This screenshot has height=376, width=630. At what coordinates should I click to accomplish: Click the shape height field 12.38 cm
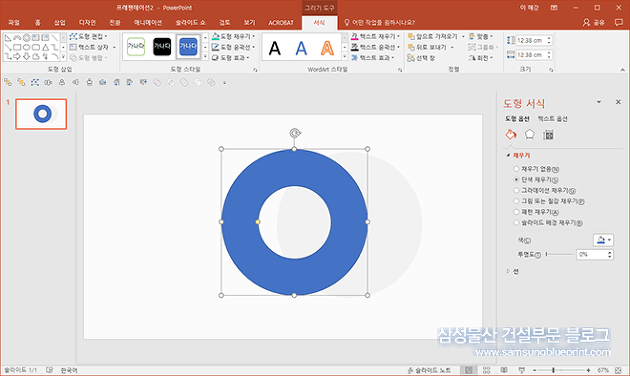click(533, 41)
